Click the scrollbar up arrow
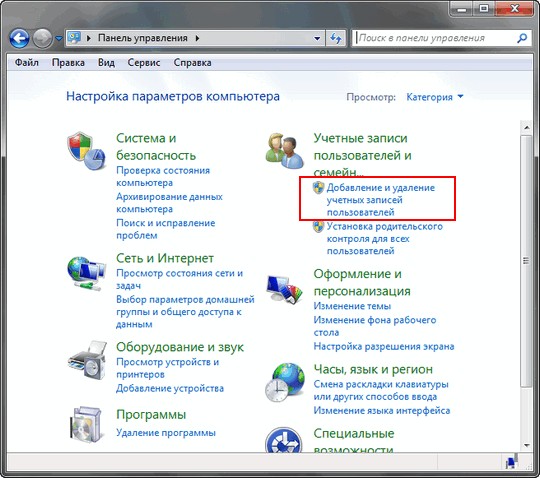Image resolution: width=540 pixels, height=478 pixels. 526,128
